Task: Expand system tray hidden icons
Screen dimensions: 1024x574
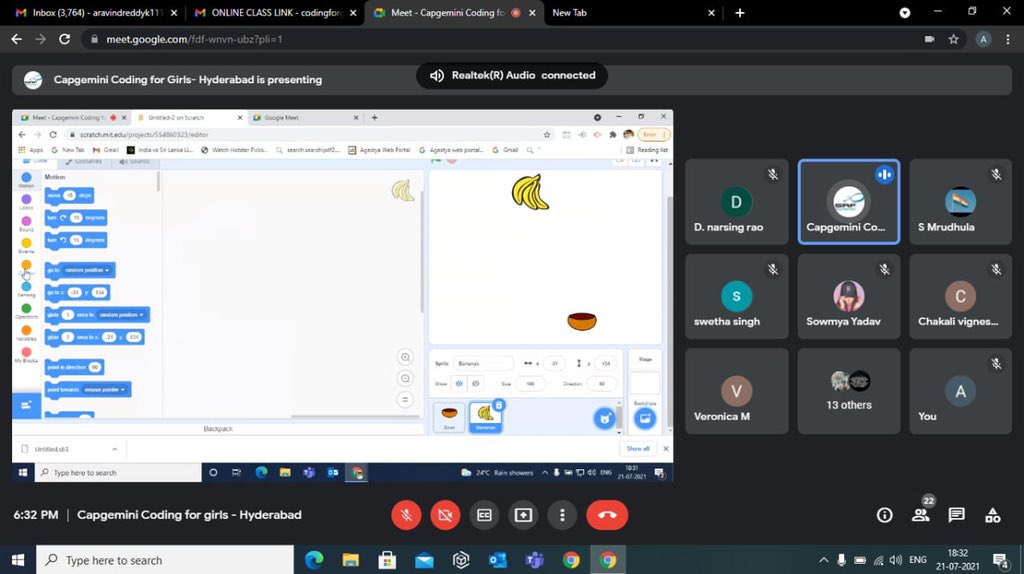Action: point(824,560)
